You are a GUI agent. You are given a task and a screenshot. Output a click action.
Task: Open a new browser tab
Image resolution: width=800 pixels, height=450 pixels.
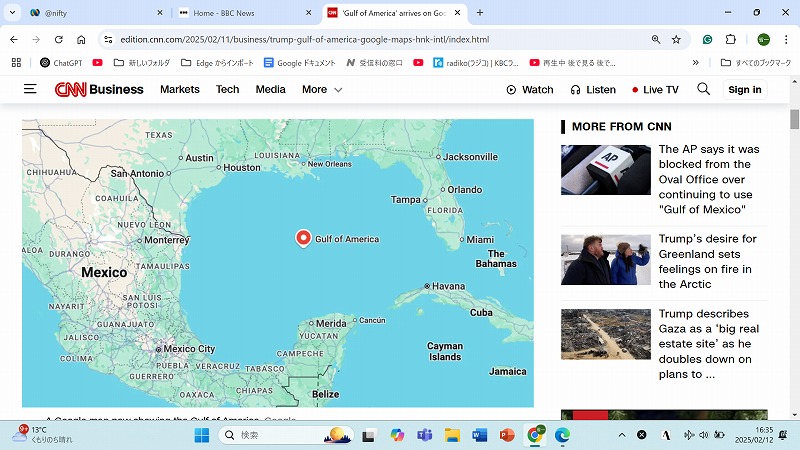[480, 13]
